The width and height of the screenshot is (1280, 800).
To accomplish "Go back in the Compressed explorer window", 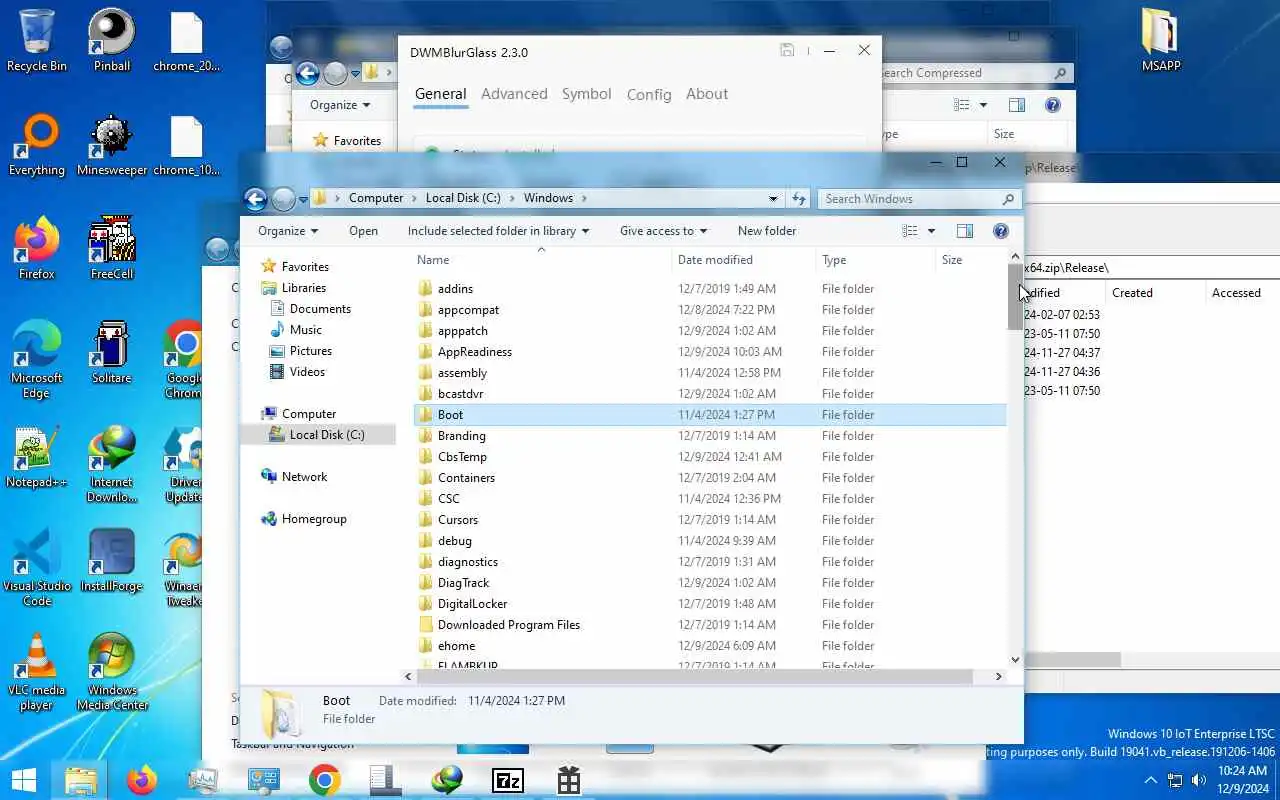I will pyautogui.click(x=307, y=73).
